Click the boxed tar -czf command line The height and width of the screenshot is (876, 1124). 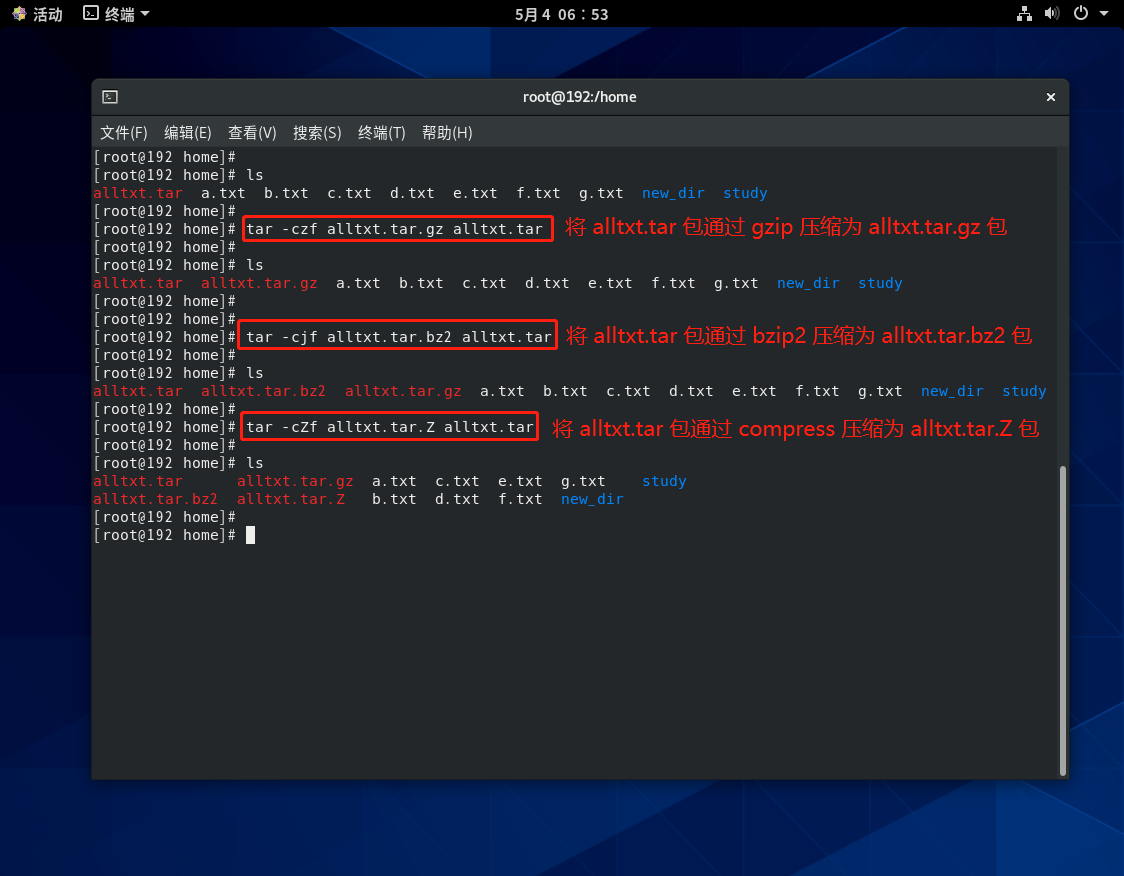396,229
